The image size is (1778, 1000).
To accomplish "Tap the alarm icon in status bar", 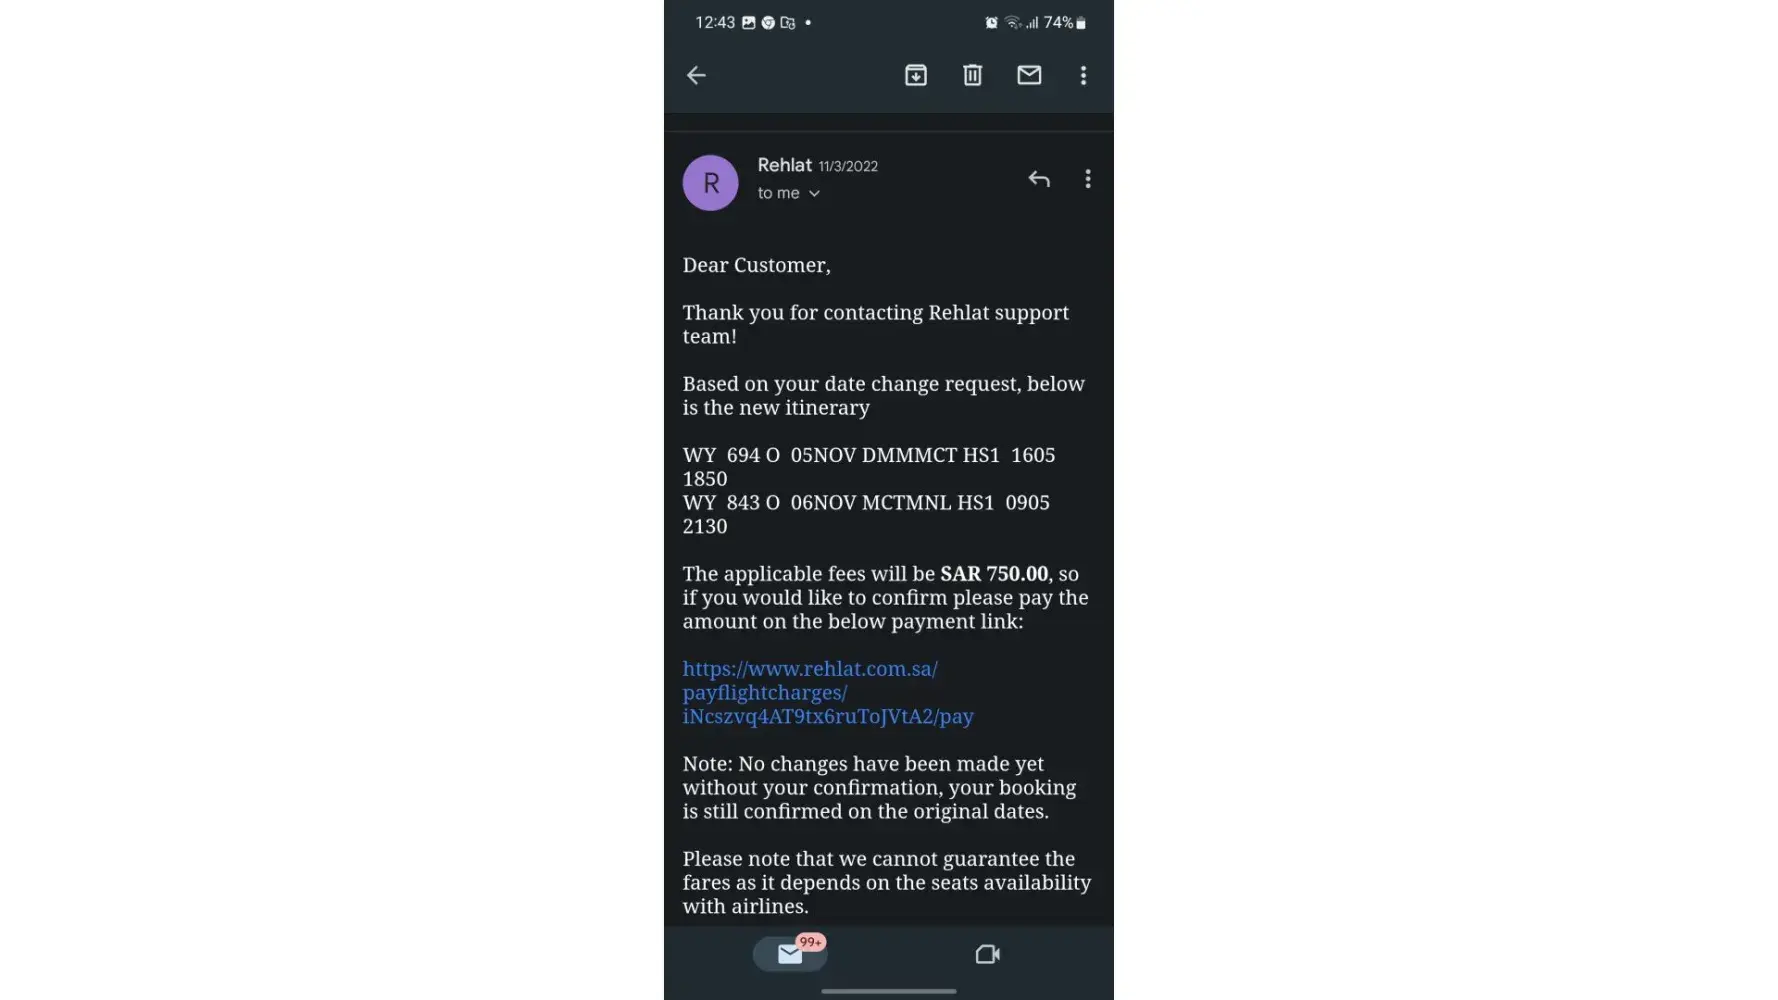I will [x=991, y=22].
